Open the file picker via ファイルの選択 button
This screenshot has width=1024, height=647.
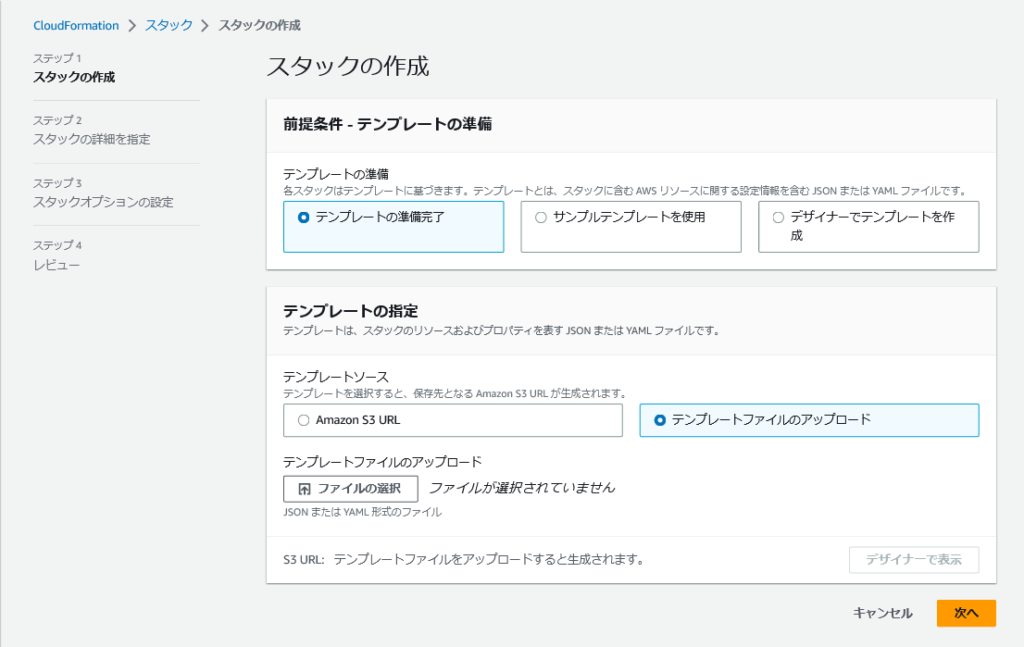[349, 489]
